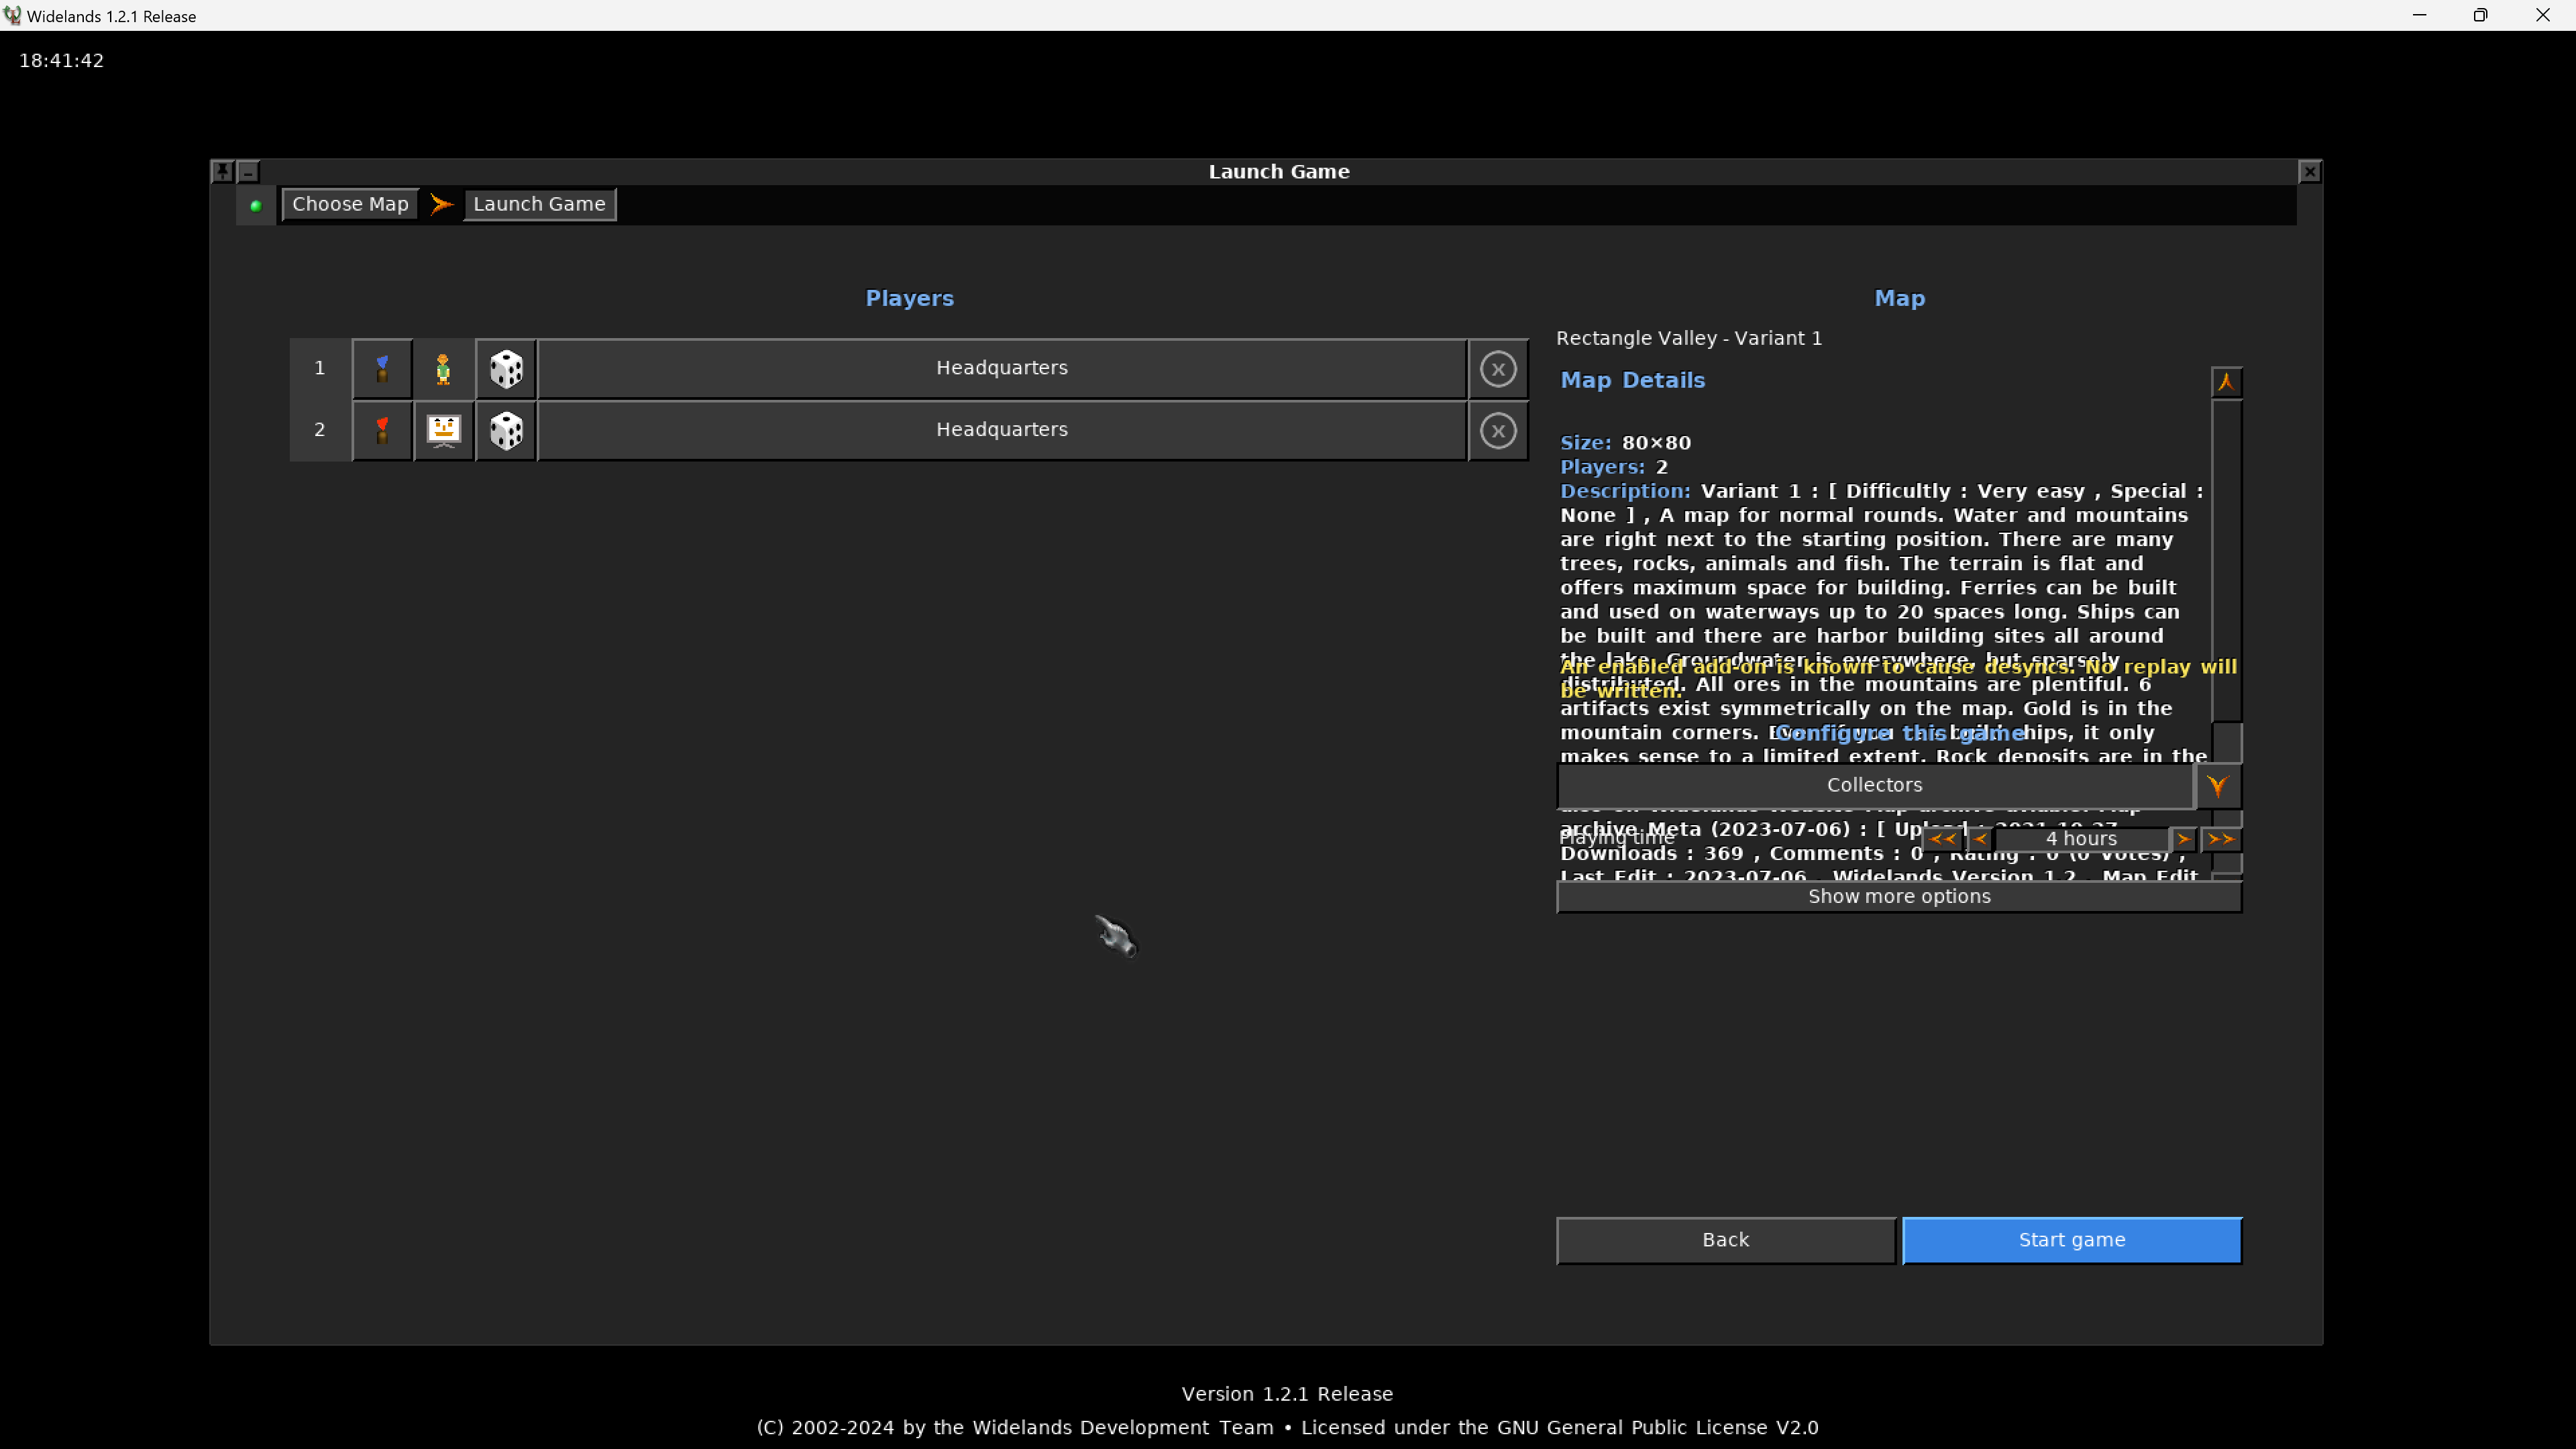Viewport: 2576px width, 1449px height.
Task: Expand the Collectors win condition dropdown
Action: (x=2217, y=786)
